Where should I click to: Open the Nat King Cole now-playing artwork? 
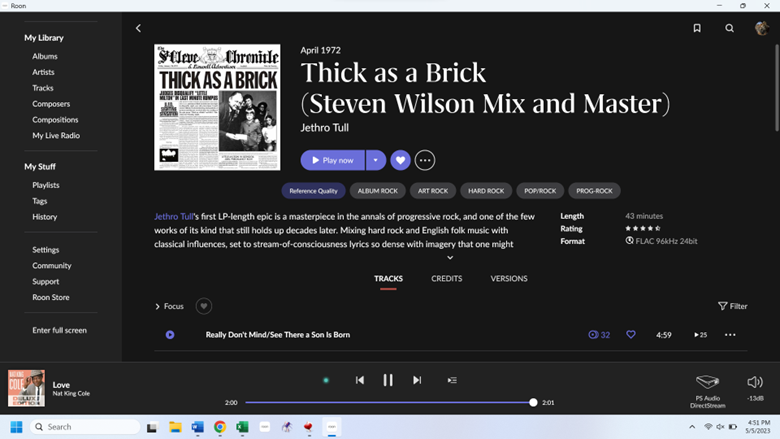[26, 388]
